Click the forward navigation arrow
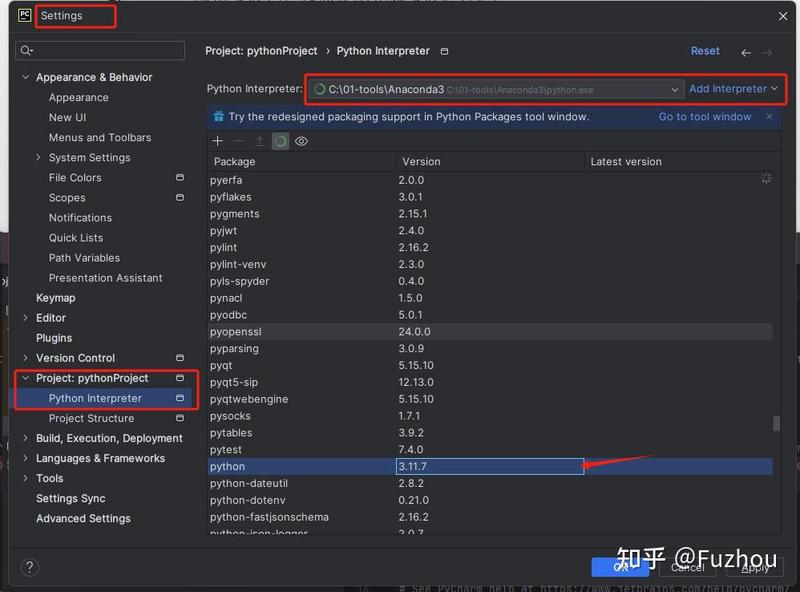Image resolution: width=800 pixels, height=592 pixels. pyautogui.click(x=767, y=53)
